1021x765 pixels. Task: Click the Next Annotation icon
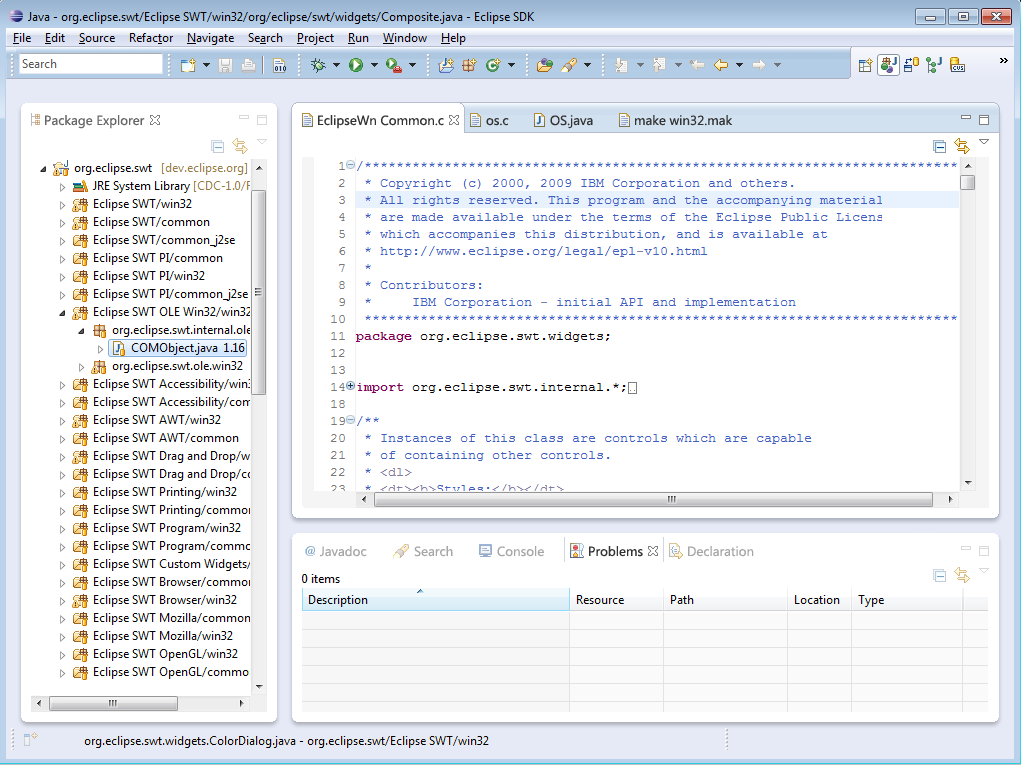click(x=621, y=64)
